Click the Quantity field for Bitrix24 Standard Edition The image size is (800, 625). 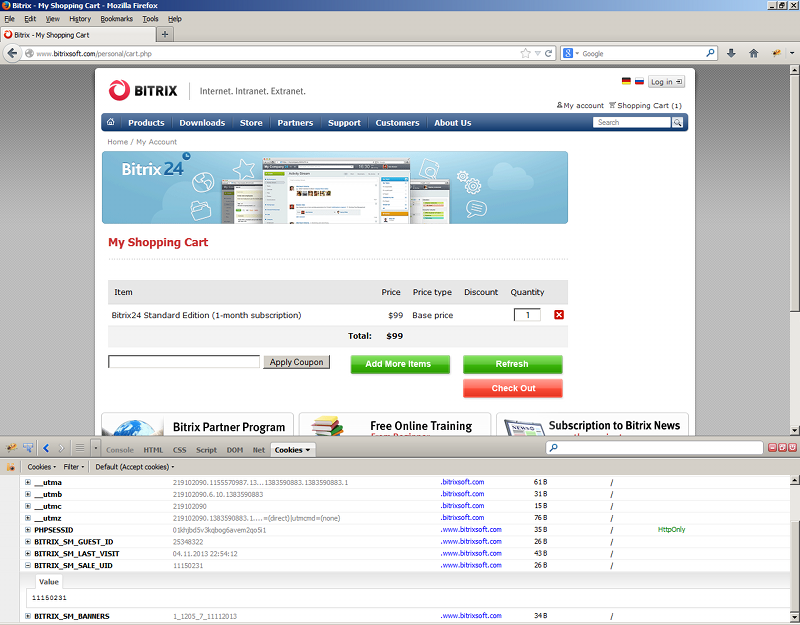tap(527, 315)
